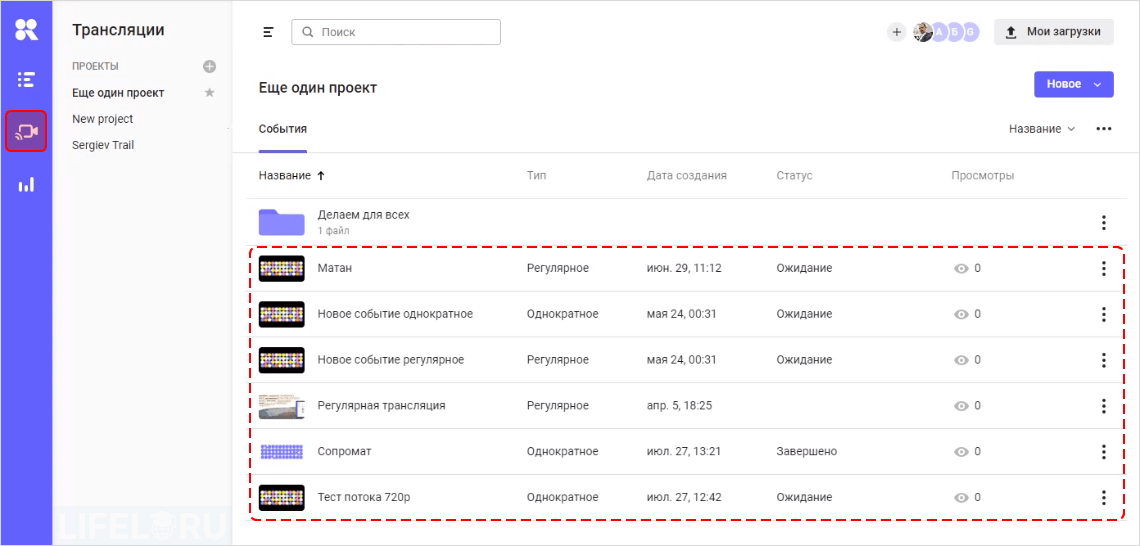Open the horizontal three-dots list options
This screenshot has width=1140, height=546.
point(1104,129)
